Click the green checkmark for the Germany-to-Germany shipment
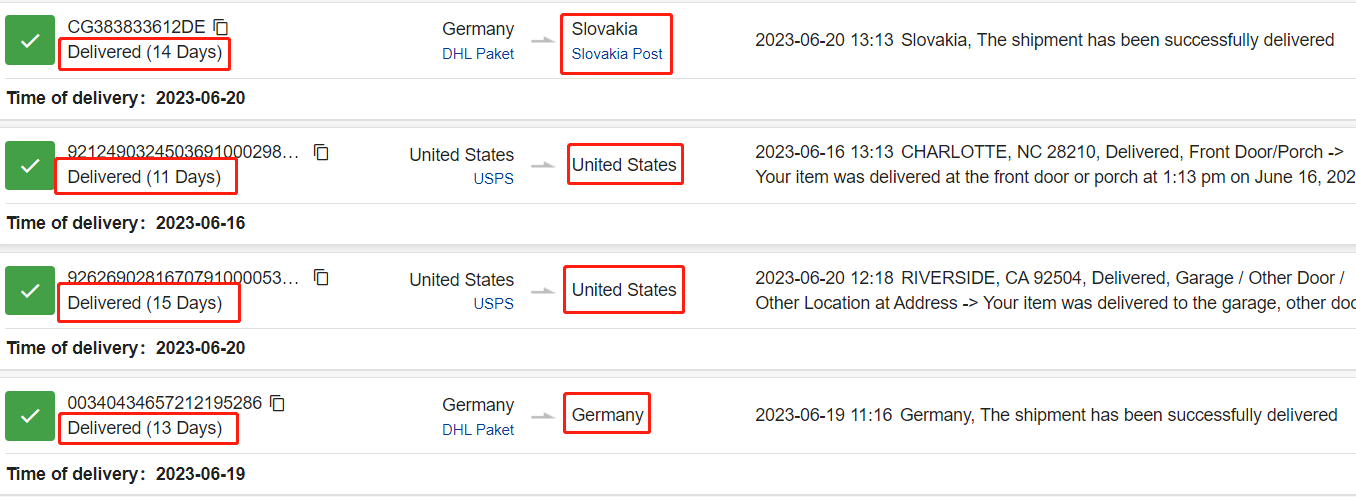This screenshot has width=1356, height=497. pos(30,416)
